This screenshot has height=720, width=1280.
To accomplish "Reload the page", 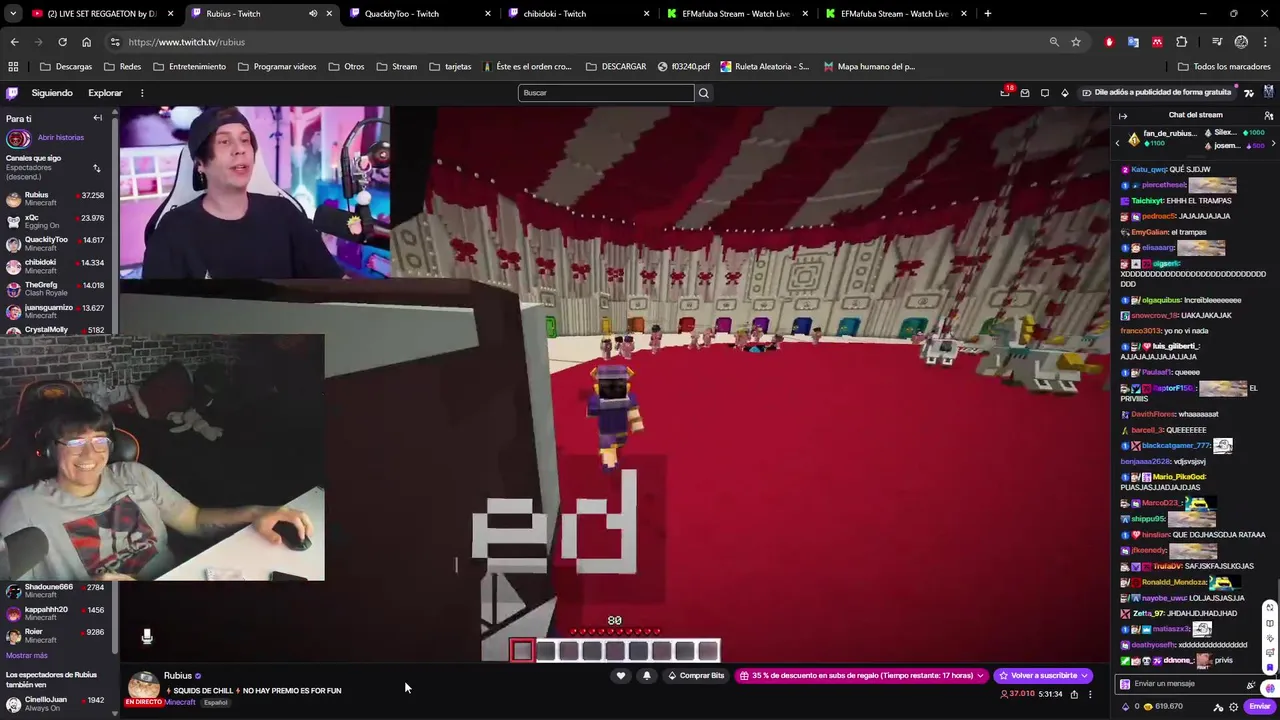I will click(62, 42).
